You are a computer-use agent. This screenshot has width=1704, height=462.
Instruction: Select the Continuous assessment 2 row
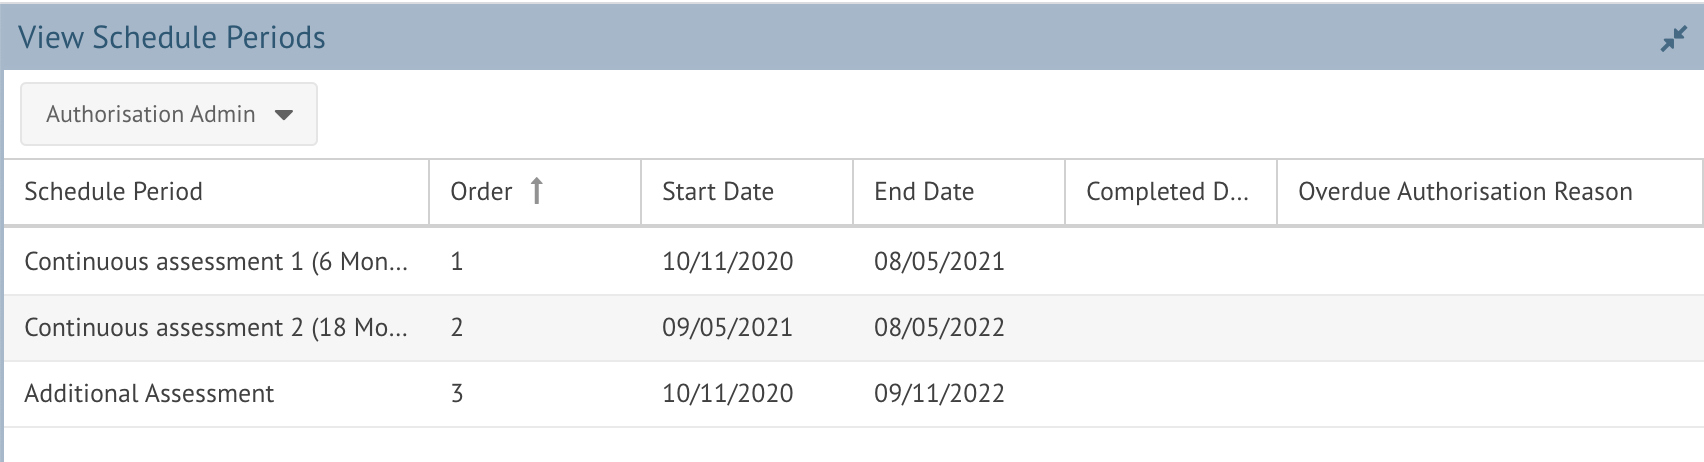[x=853, y=328]
